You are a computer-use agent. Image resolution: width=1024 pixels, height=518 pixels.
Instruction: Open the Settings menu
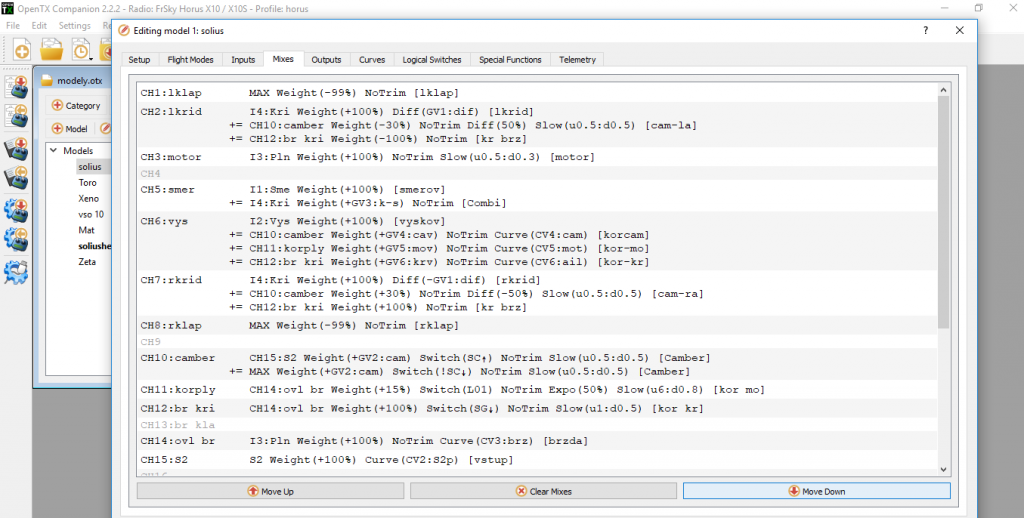(x=74, y=25)
